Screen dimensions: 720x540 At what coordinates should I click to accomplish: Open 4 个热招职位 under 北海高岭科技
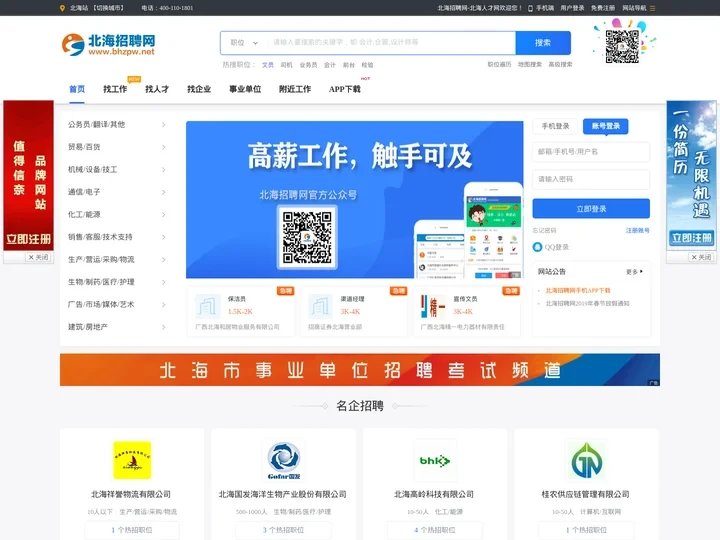tap(435, 530)
